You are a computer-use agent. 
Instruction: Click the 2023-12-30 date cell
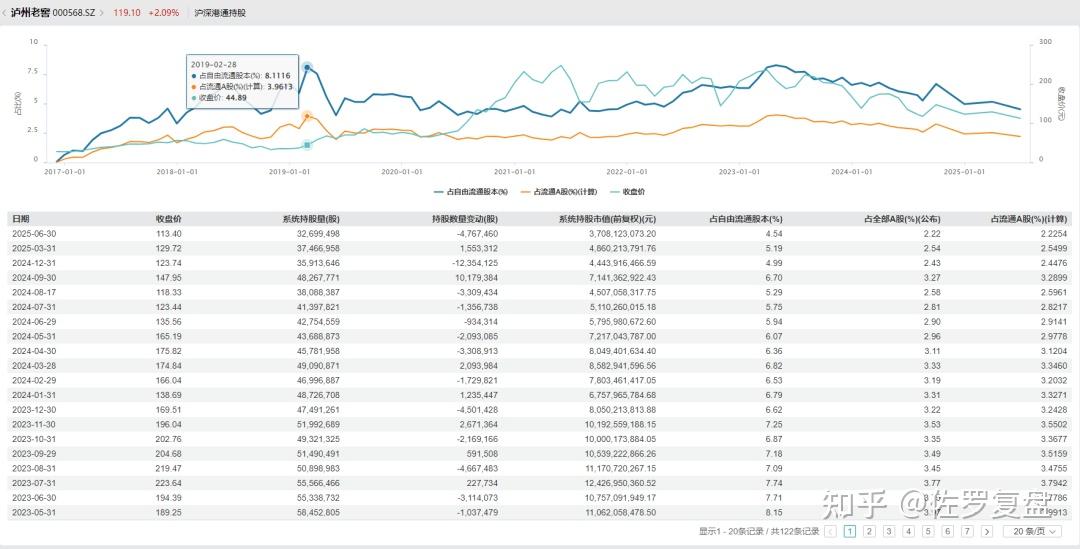[34, 410]
